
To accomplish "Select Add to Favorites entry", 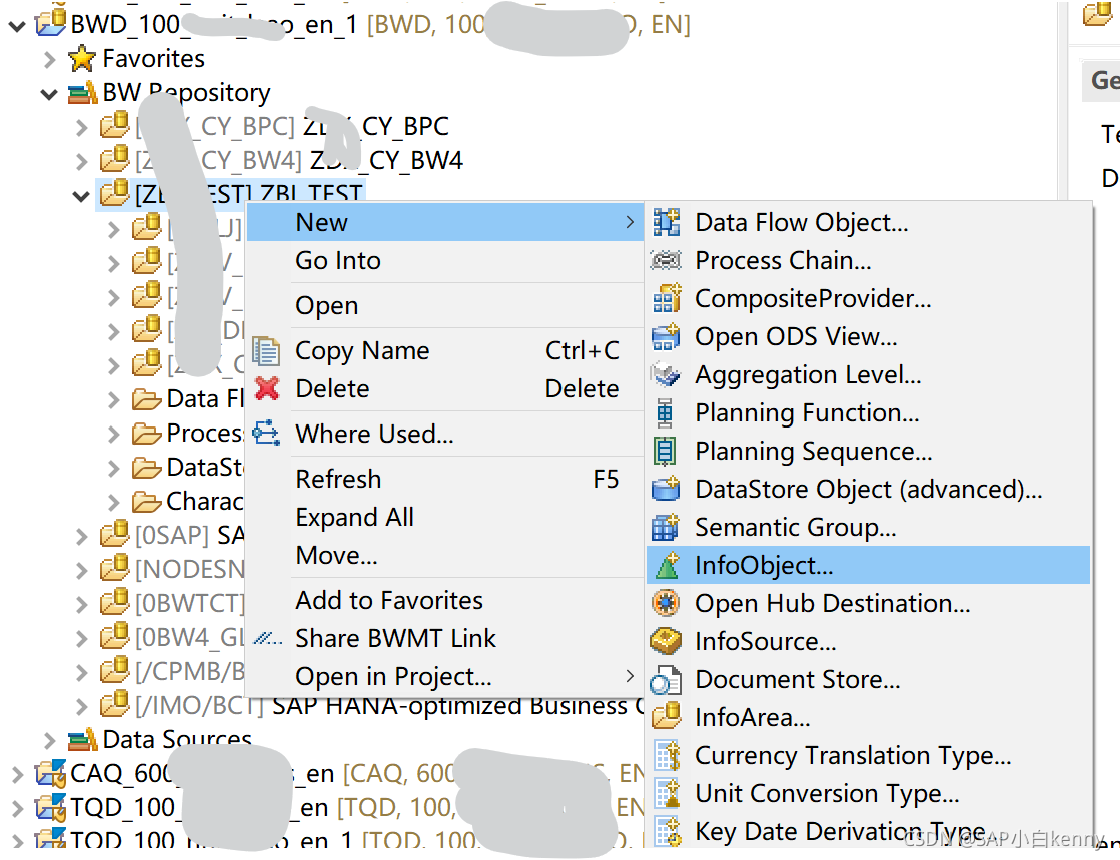I will click(444, 600).
